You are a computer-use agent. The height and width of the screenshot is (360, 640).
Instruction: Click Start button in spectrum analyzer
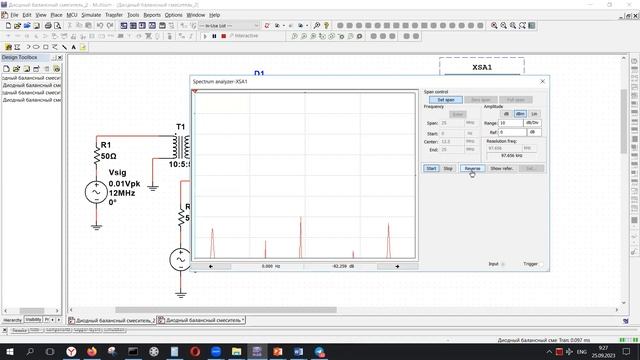point(431,169)
